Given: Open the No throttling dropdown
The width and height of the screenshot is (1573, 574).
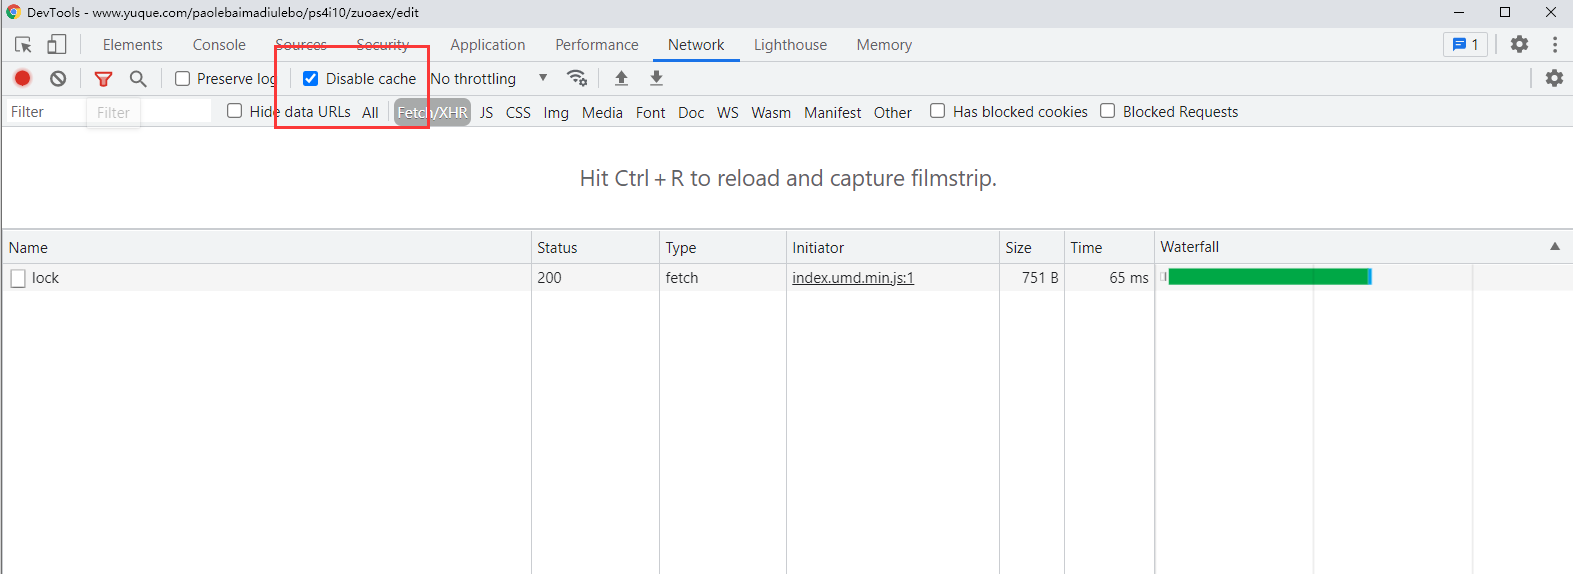Looking at the screenshot, I should [489, 78].
